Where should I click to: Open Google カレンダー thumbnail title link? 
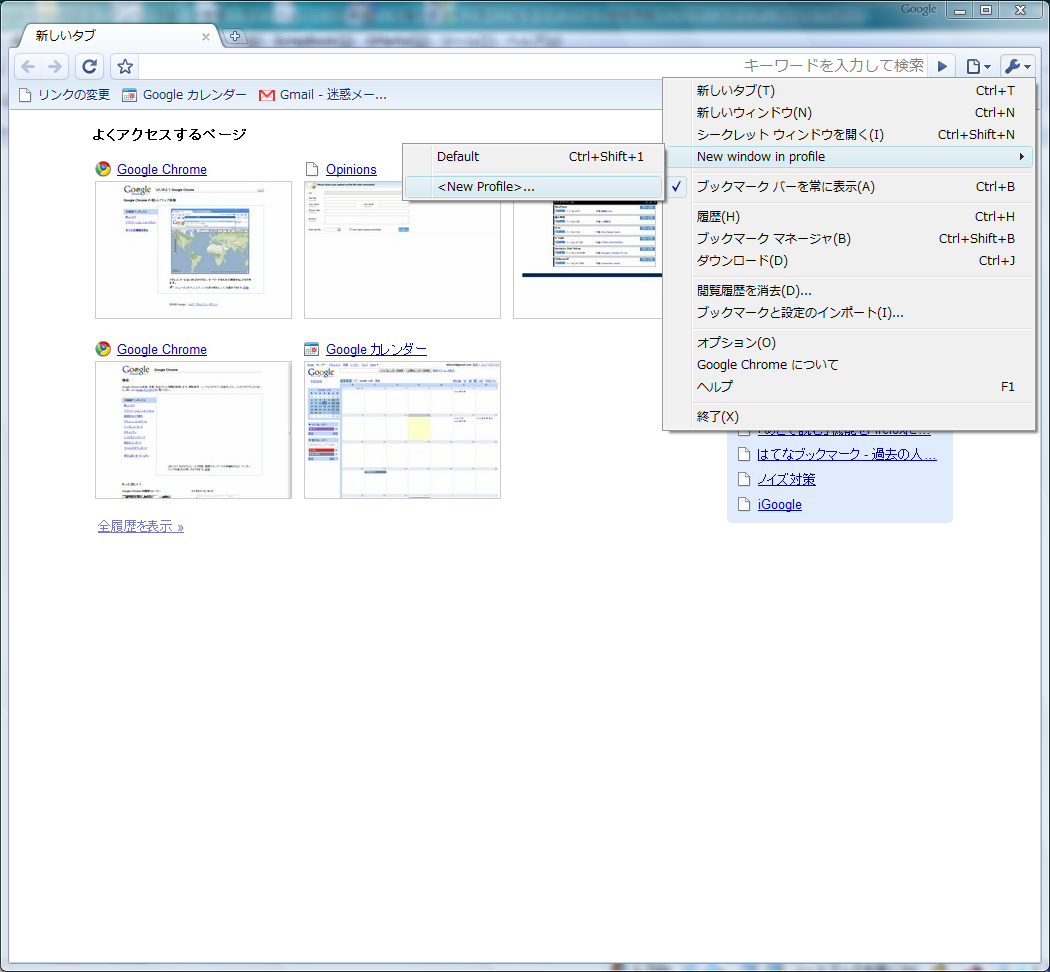point(376,349)
